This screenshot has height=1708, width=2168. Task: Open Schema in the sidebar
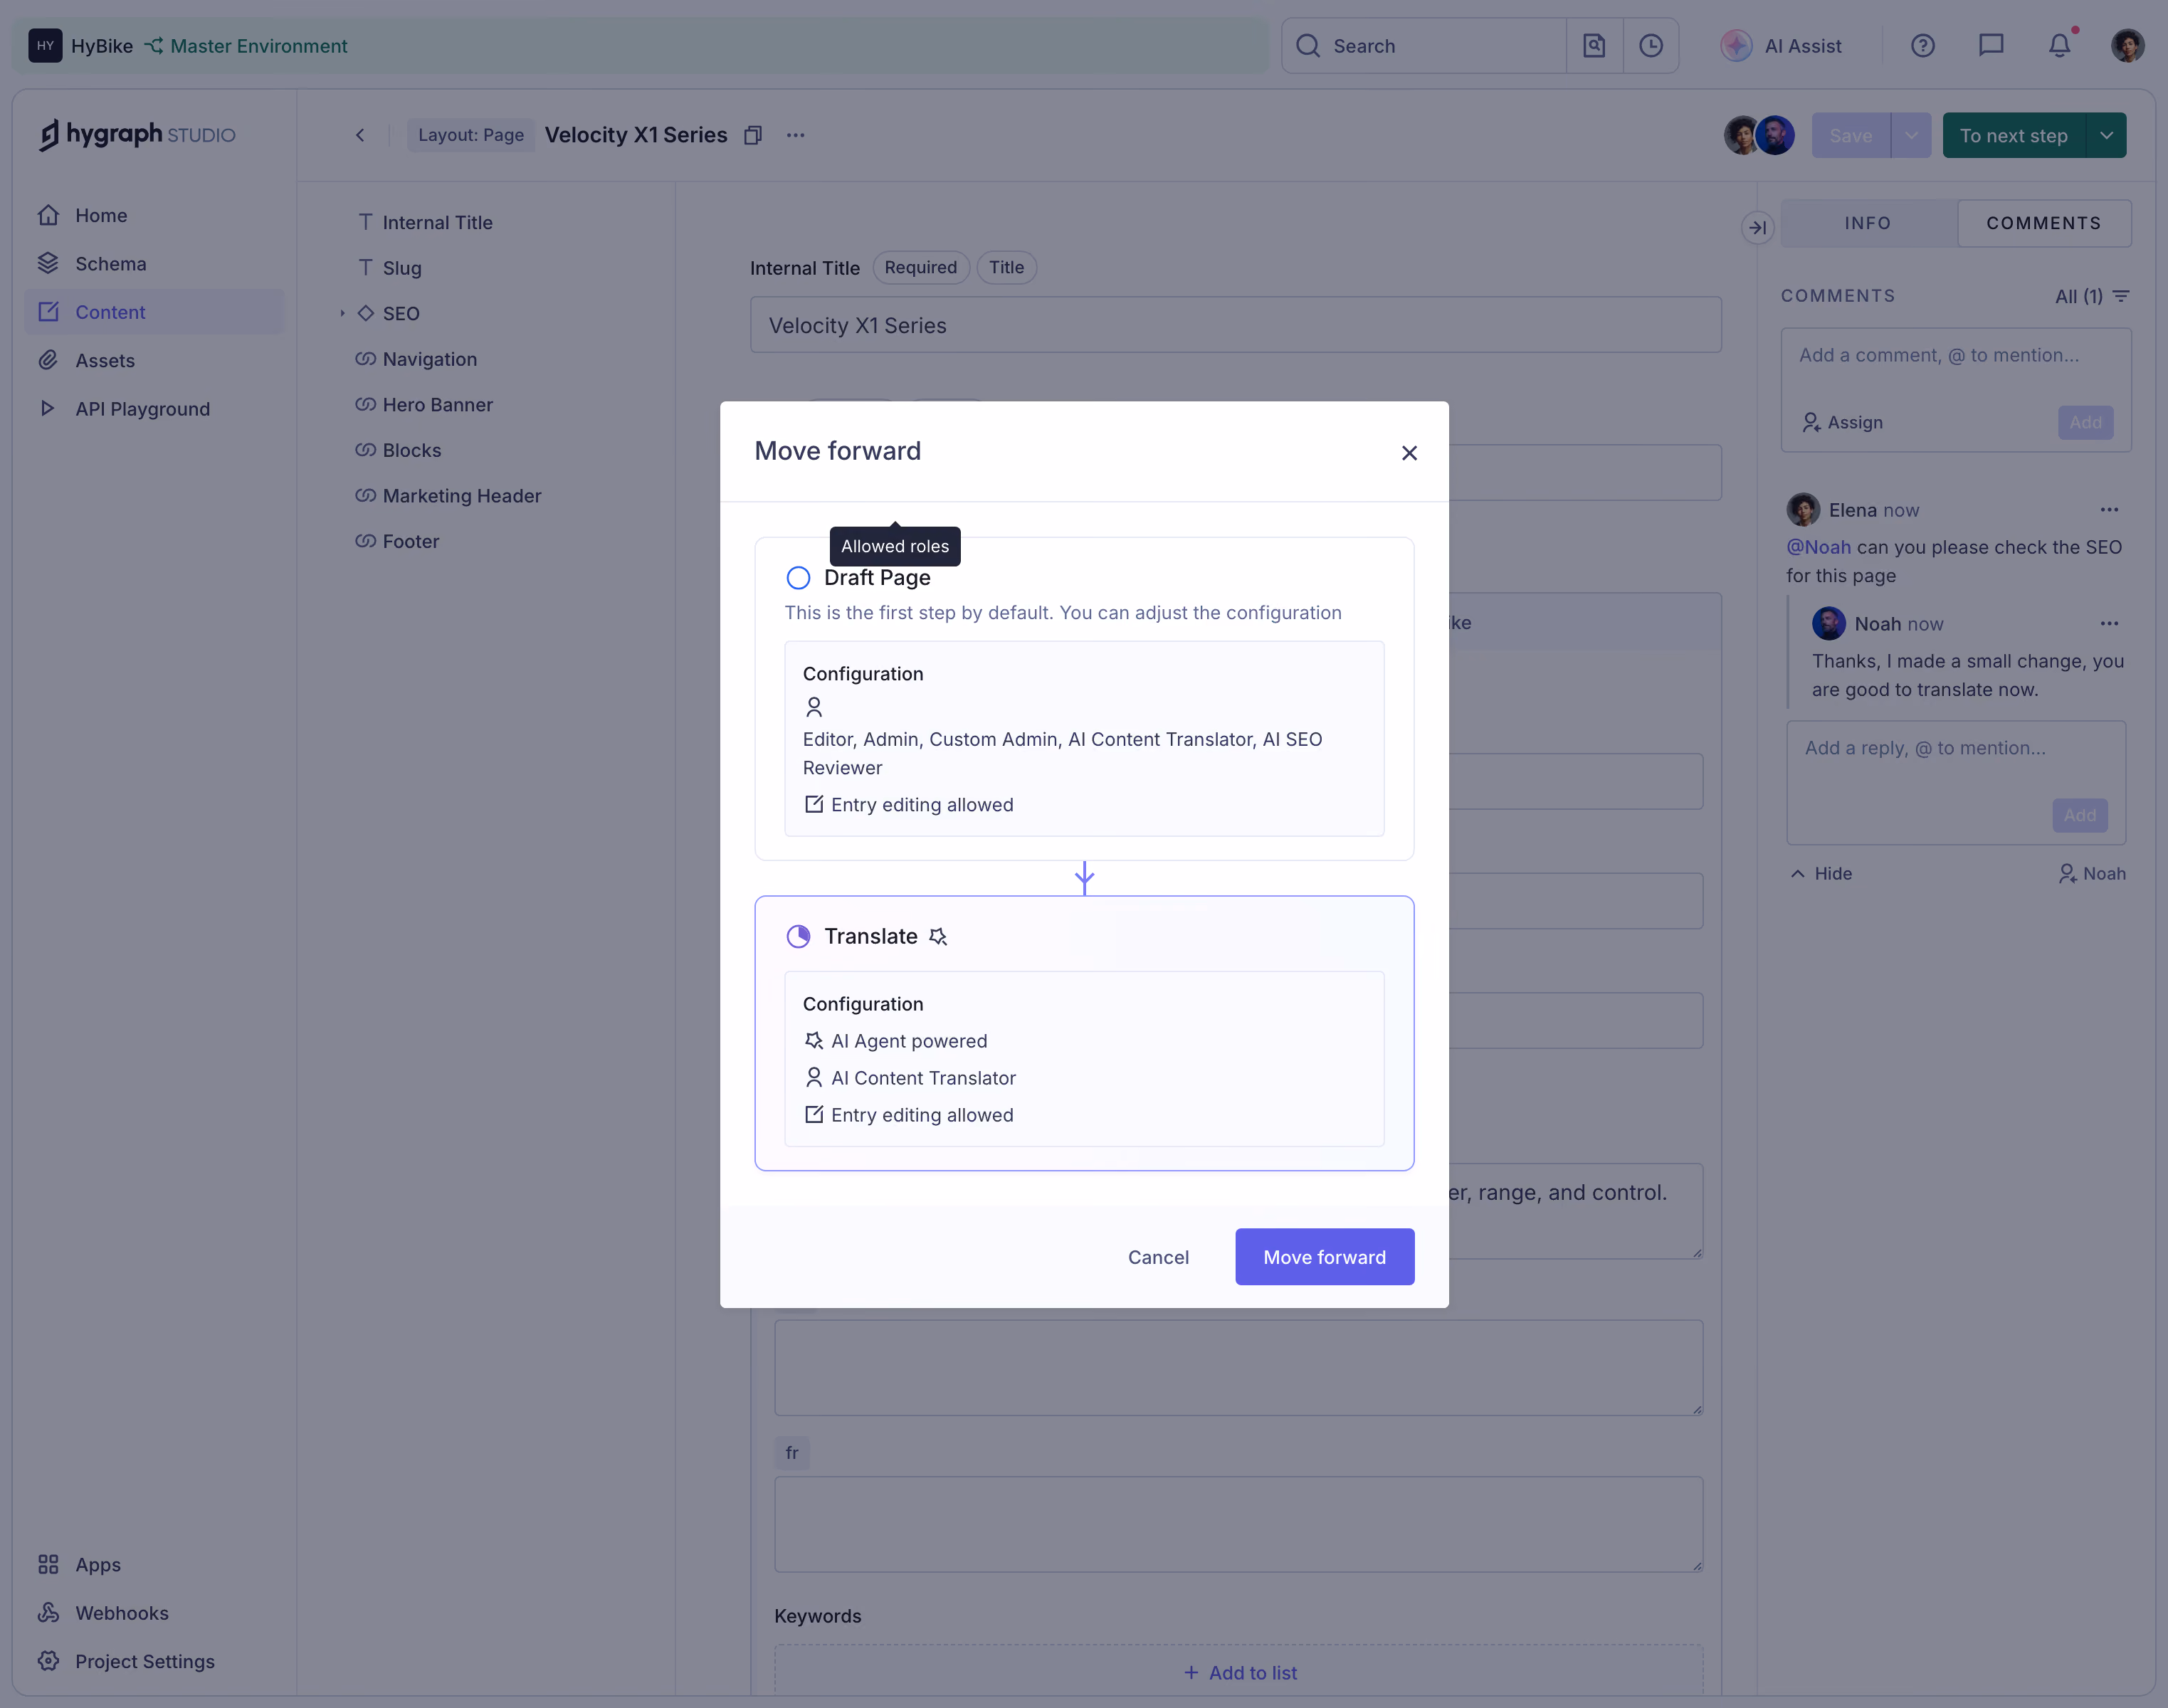pyautogui.click(x=154, y=264)
